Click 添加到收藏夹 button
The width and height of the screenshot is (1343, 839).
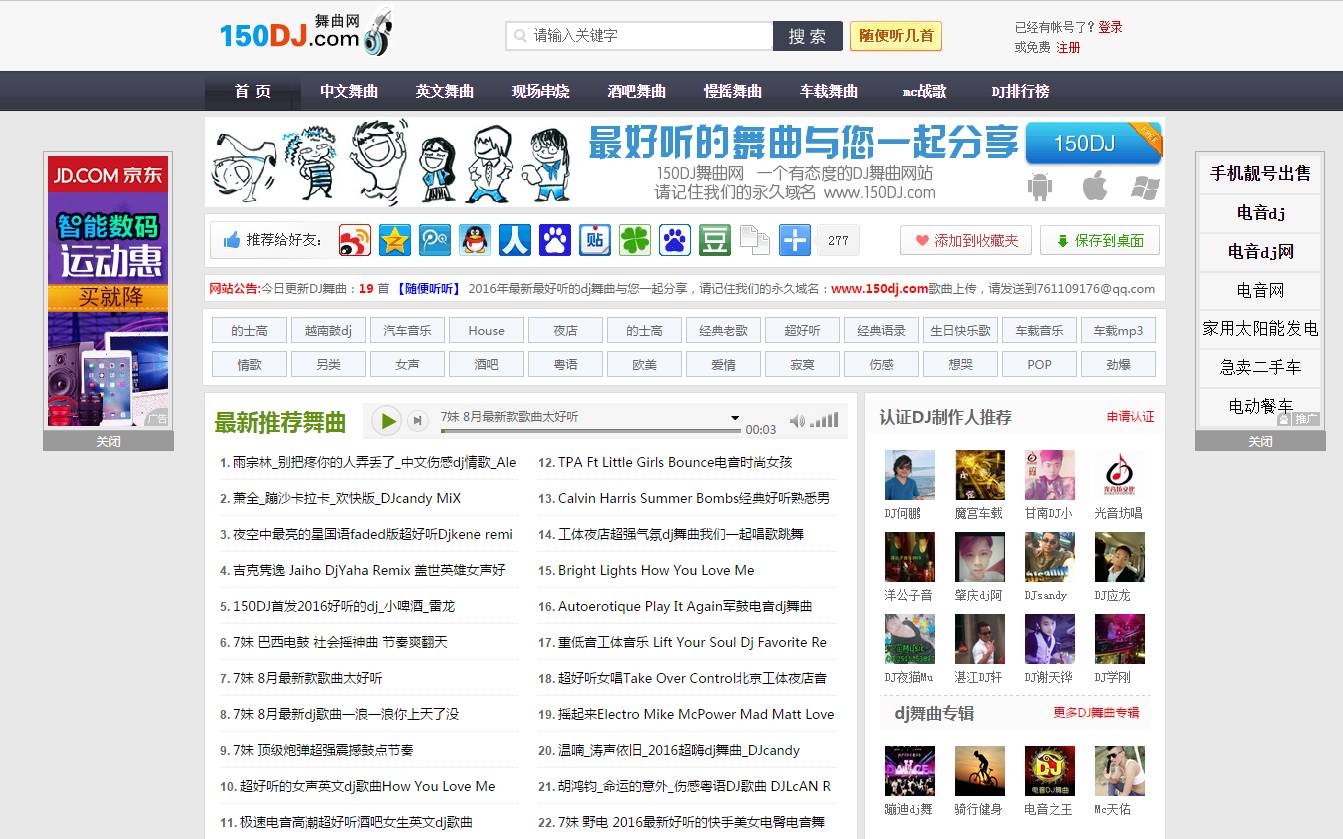[x=966, y=240]
